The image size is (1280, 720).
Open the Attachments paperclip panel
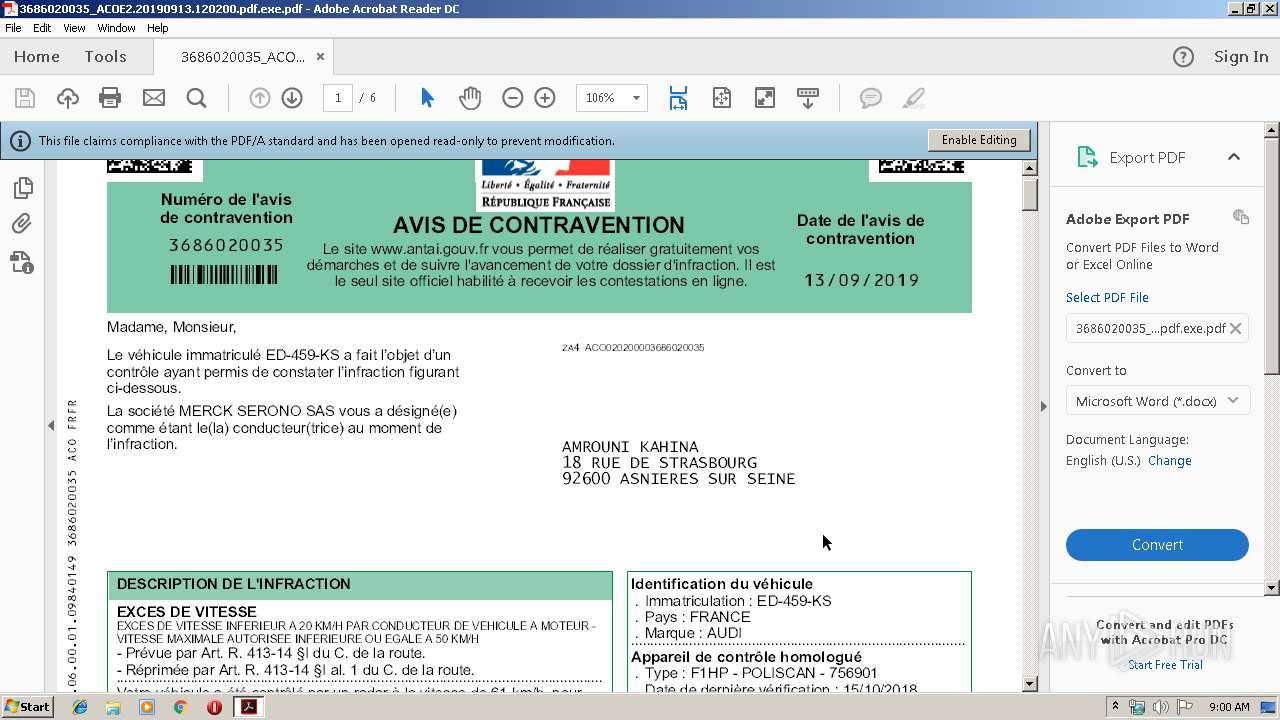pyautogui.click(x=22, y=224)
